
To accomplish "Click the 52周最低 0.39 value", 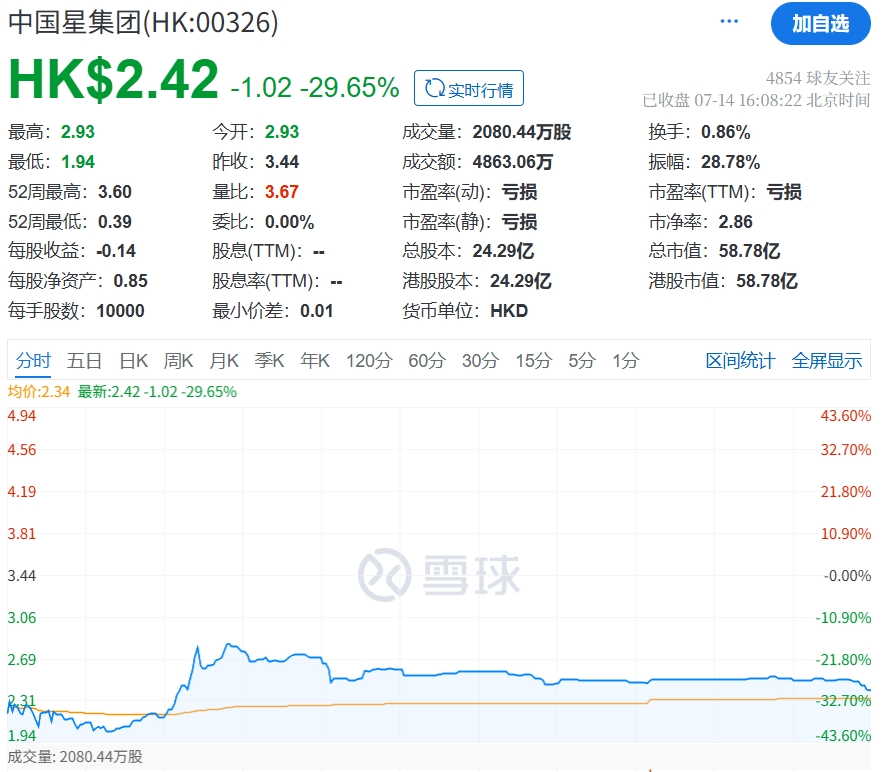I will coord(115,221).
